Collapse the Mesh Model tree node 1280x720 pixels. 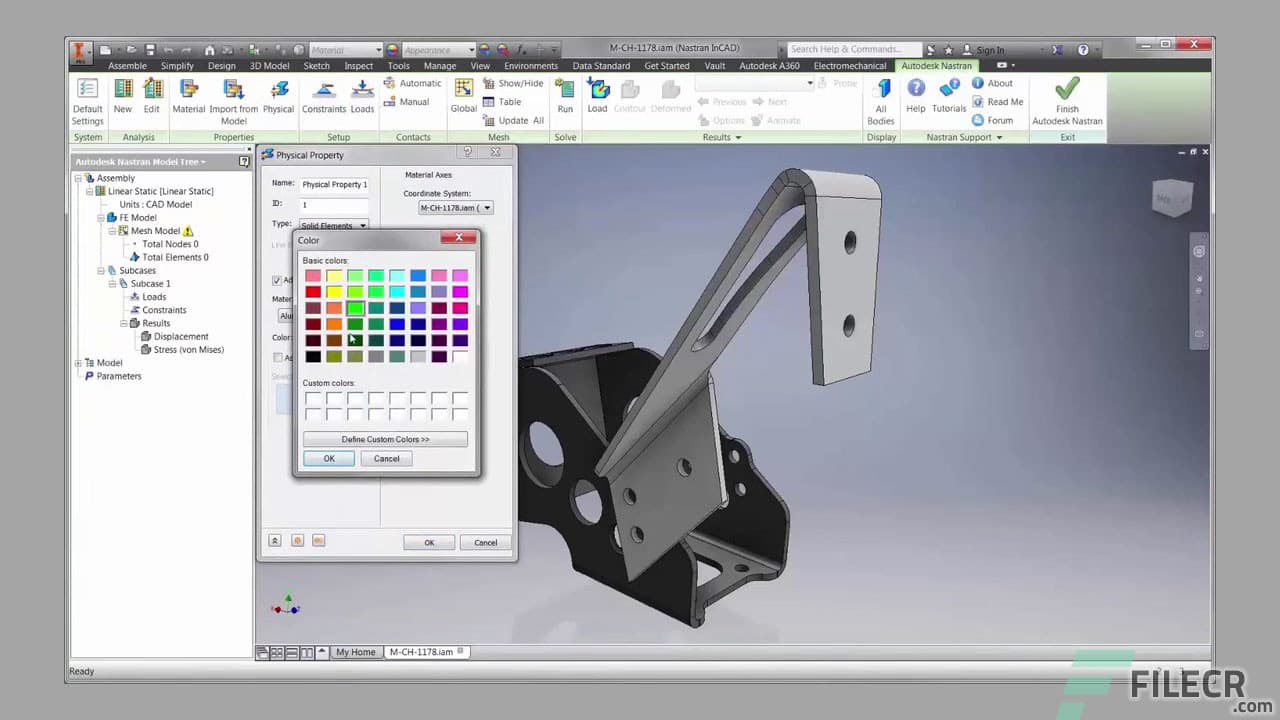pyautogui.click(x=113, y=230)
